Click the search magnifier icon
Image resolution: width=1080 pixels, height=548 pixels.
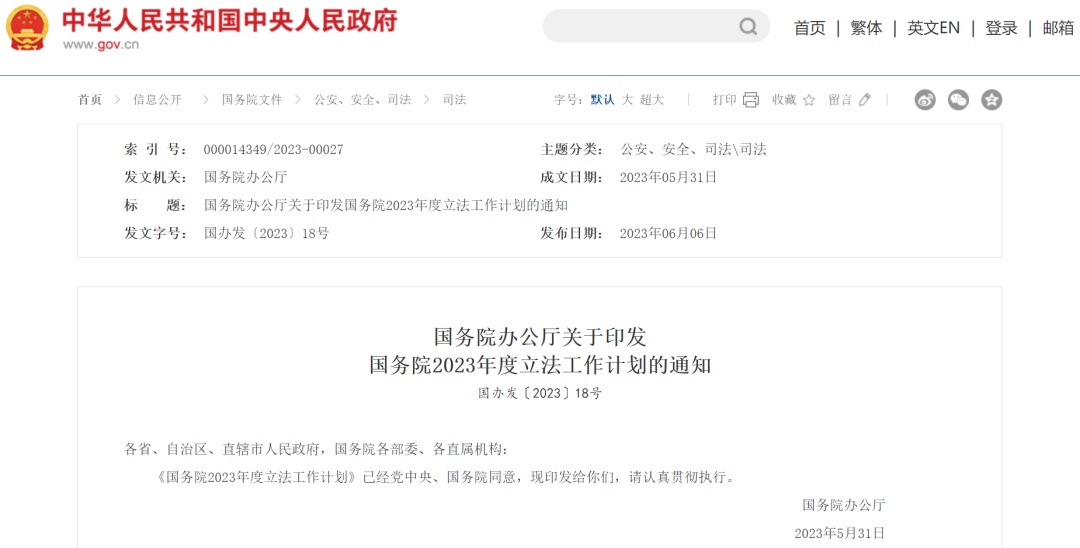click(x=748, y=27)
